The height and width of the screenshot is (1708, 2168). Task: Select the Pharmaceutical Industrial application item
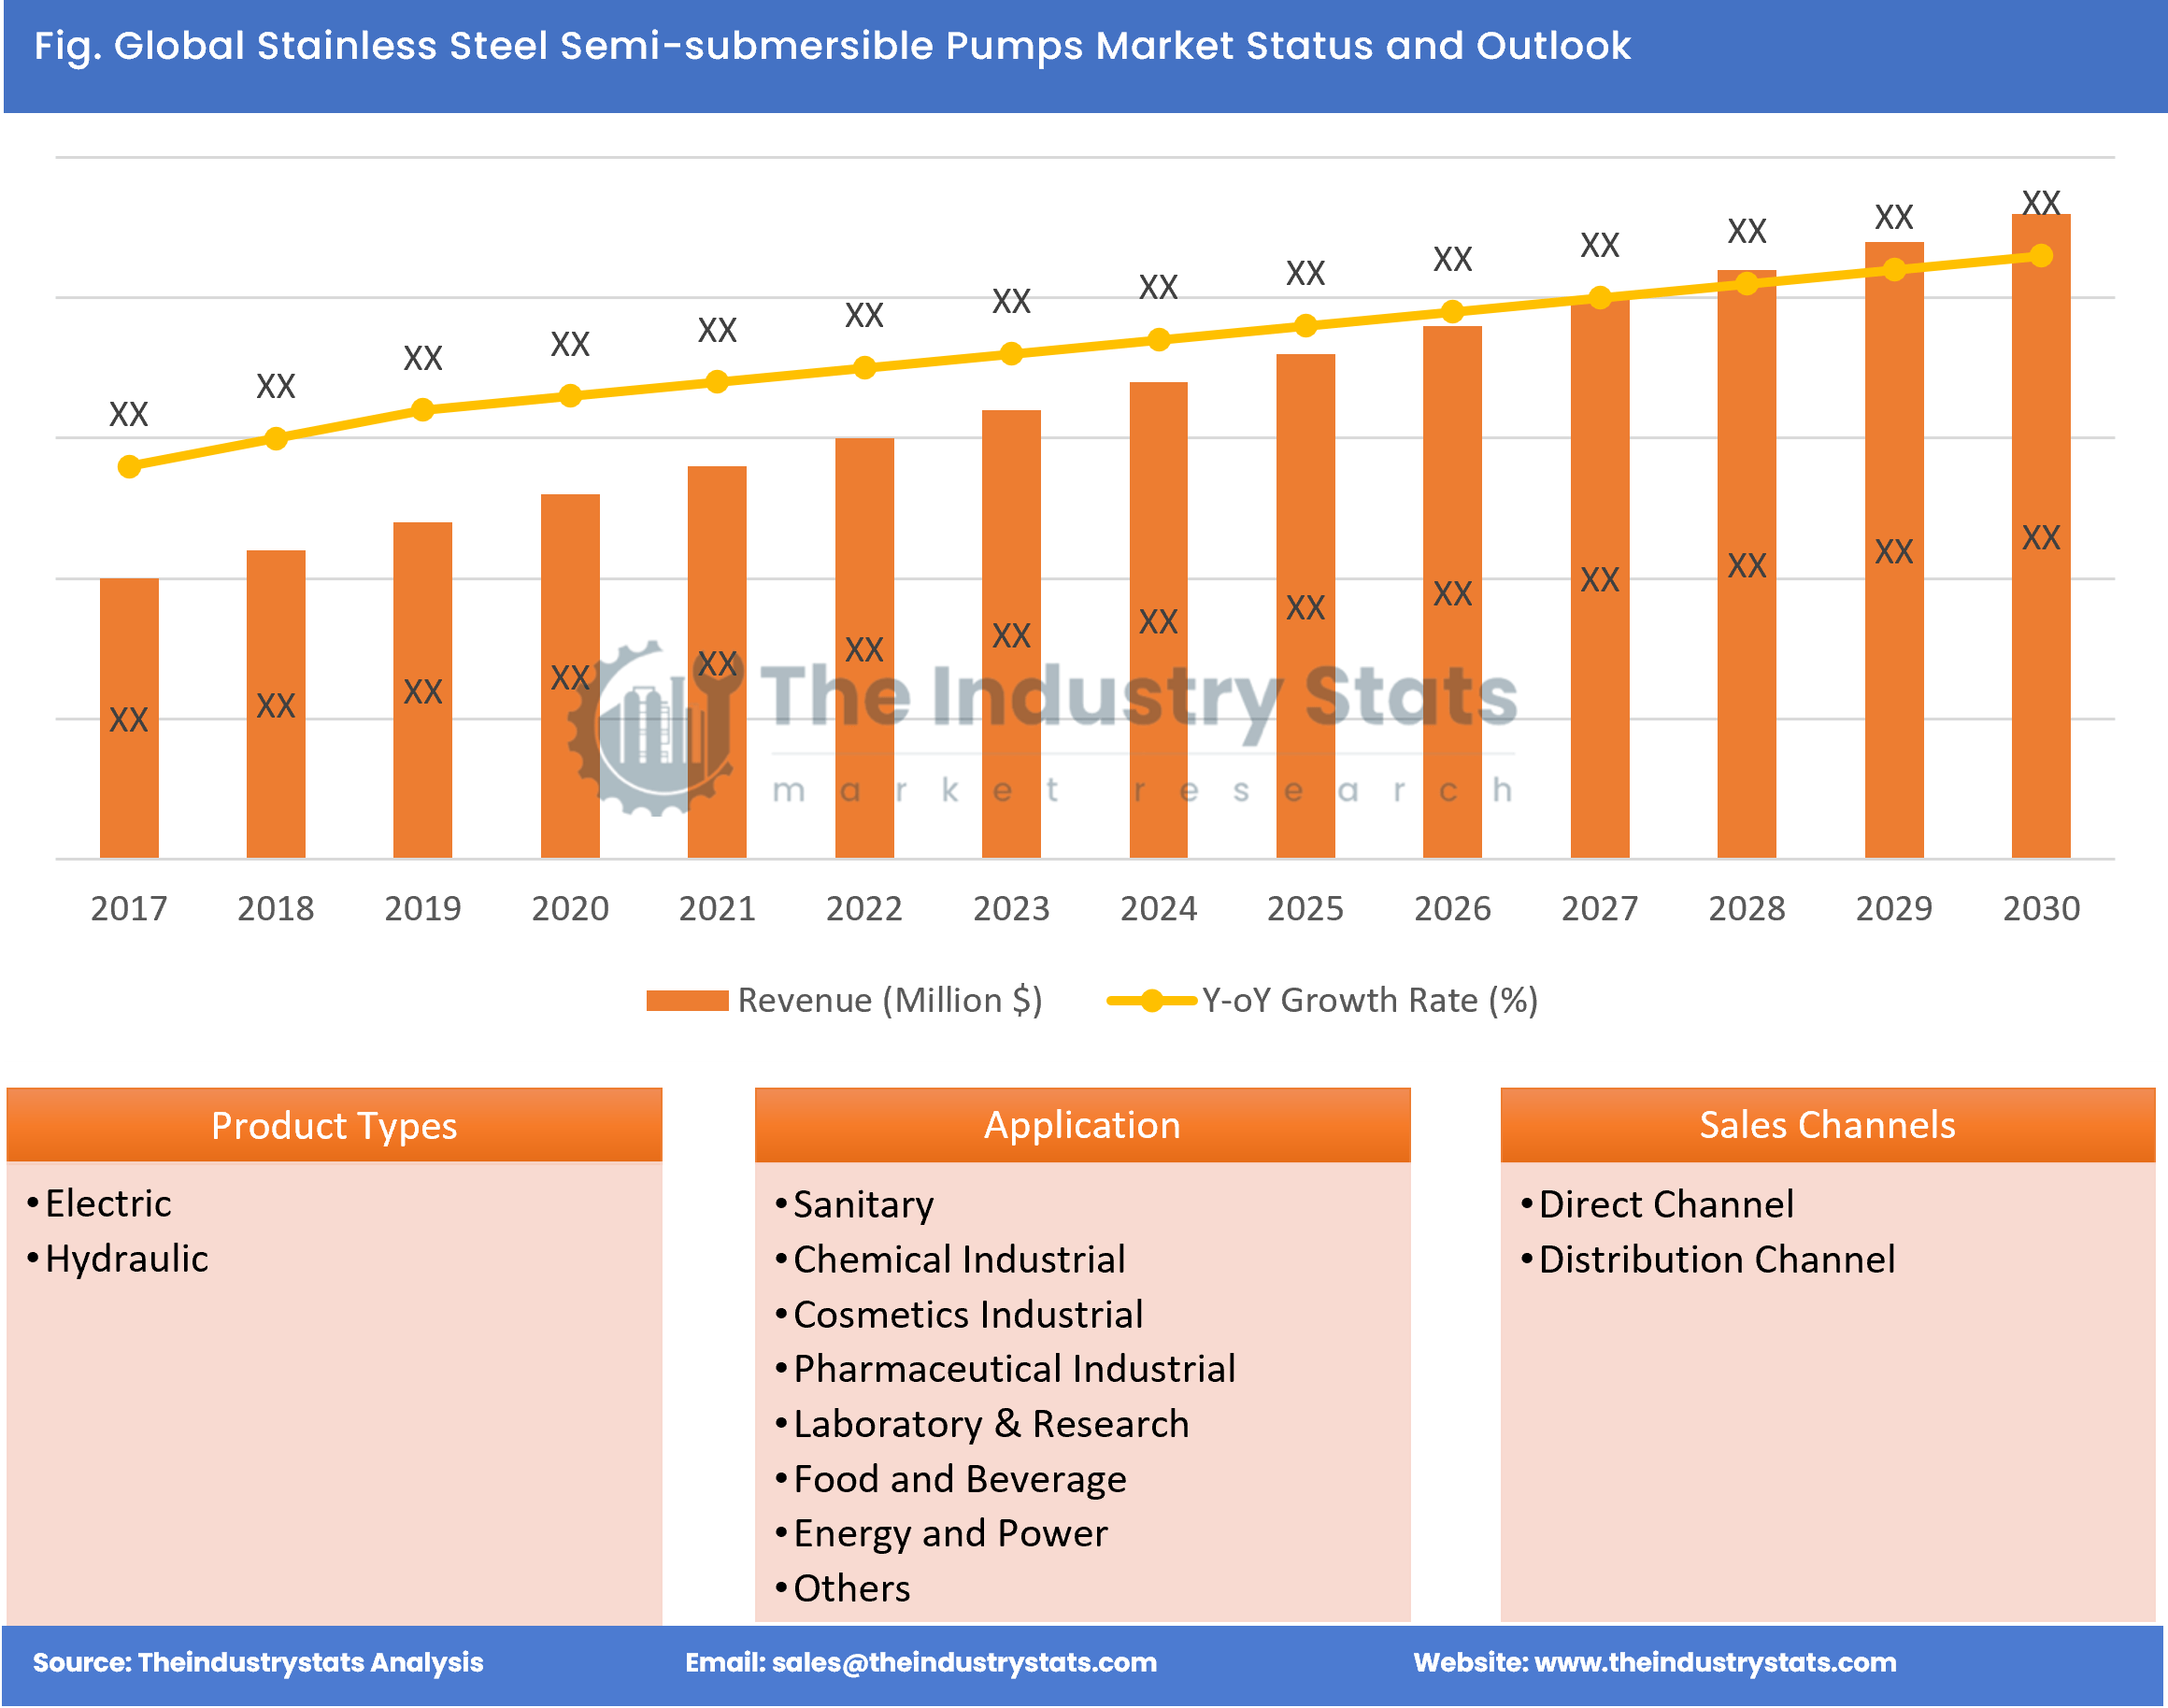tap(1015, 1369)
